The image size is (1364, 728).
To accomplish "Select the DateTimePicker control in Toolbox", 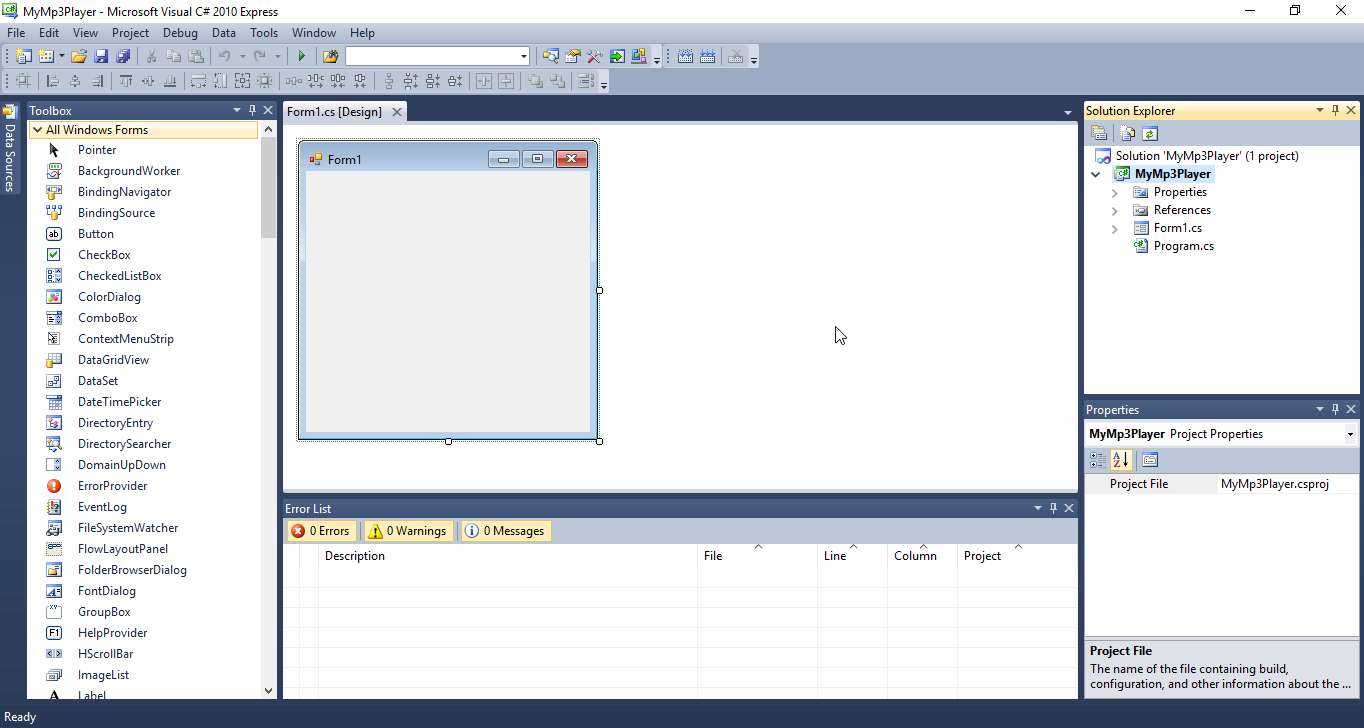I will point(119,402).
